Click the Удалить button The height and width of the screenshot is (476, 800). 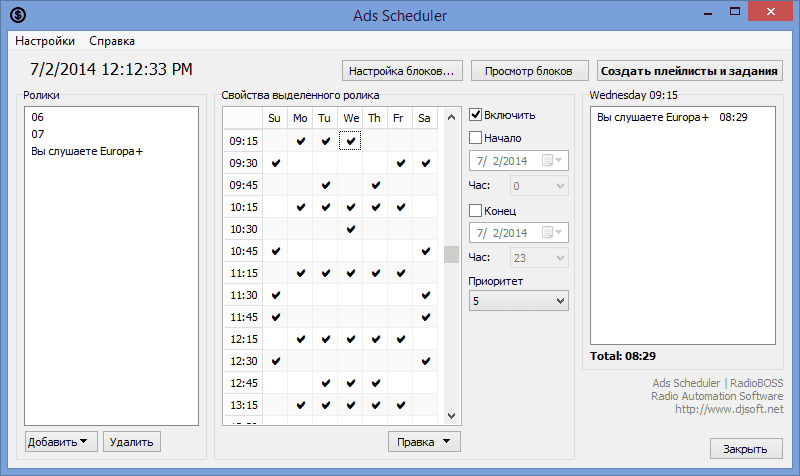pos(132,441)
